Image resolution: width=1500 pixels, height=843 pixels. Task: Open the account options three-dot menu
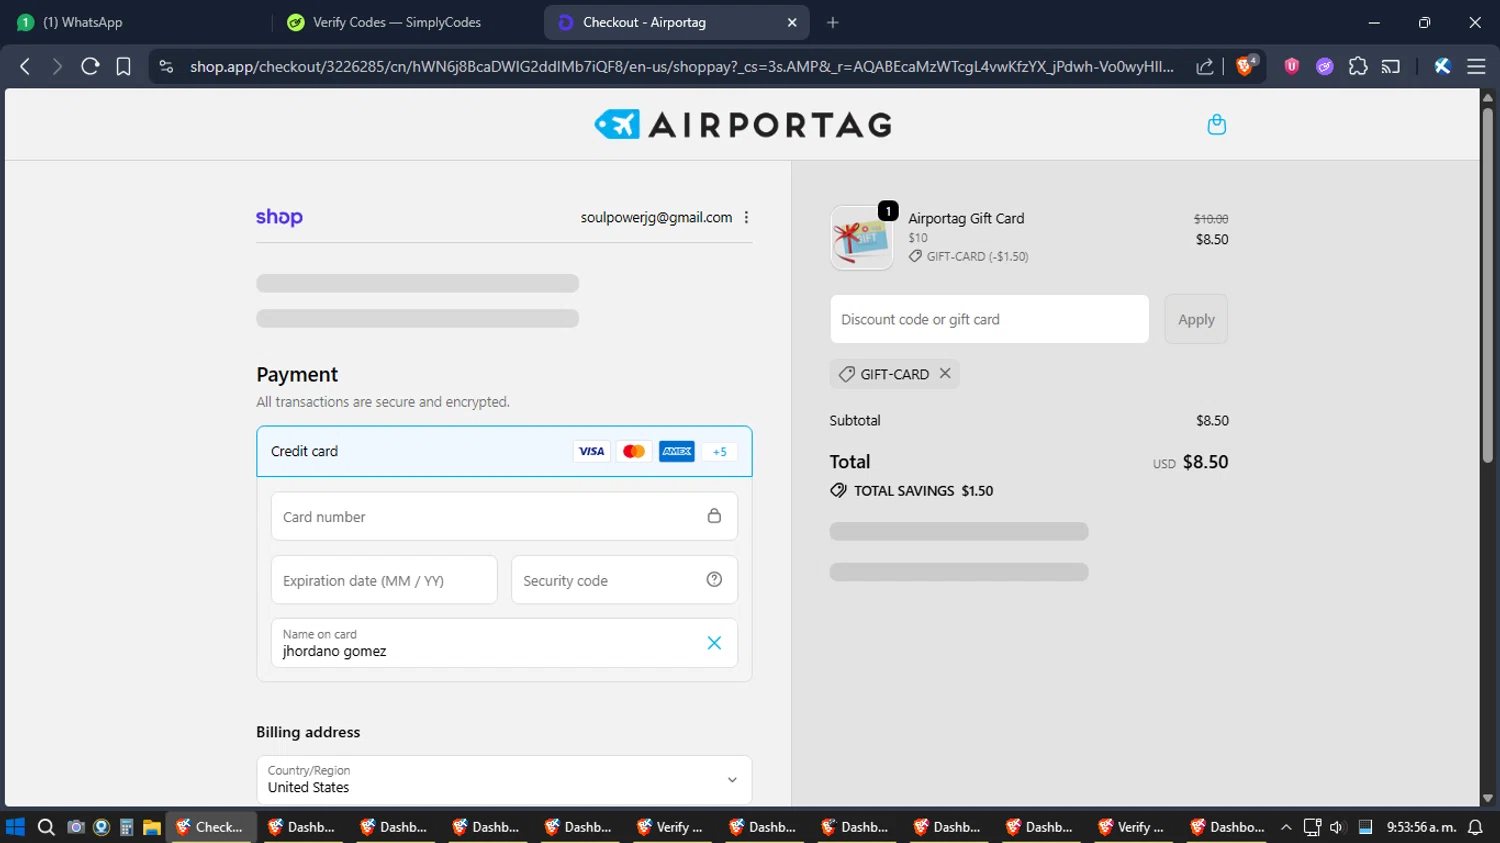point(746,217)
